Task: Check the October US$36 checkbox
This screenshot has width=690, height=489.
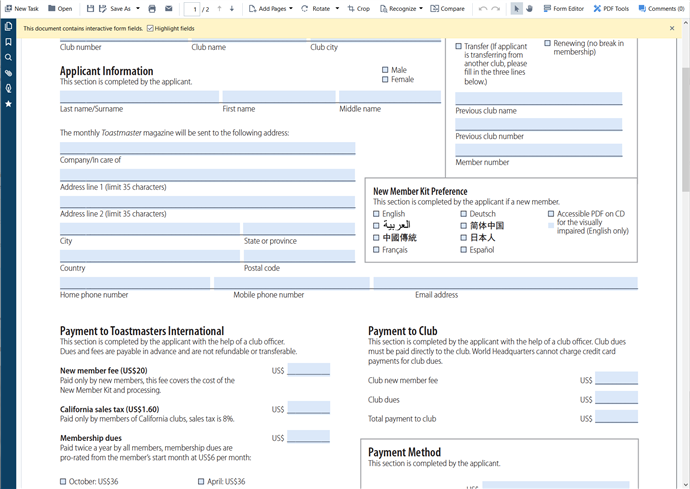Action: point(63,482)
